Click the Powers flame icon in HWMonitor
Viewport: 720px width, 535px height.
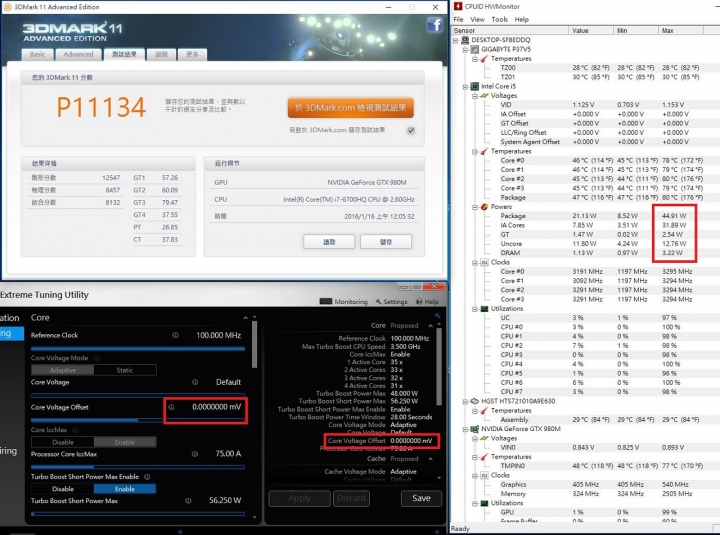(x=484, y=207)
